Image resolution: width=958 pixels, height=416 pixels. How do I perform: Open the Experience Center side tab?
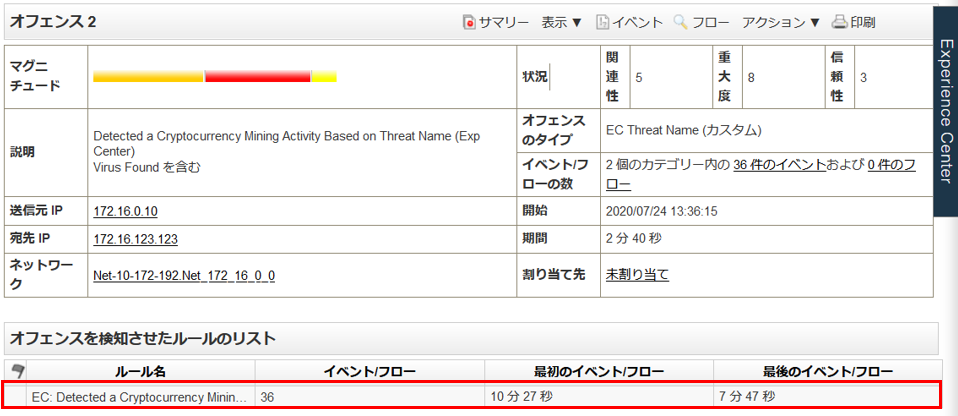[946, 111]
